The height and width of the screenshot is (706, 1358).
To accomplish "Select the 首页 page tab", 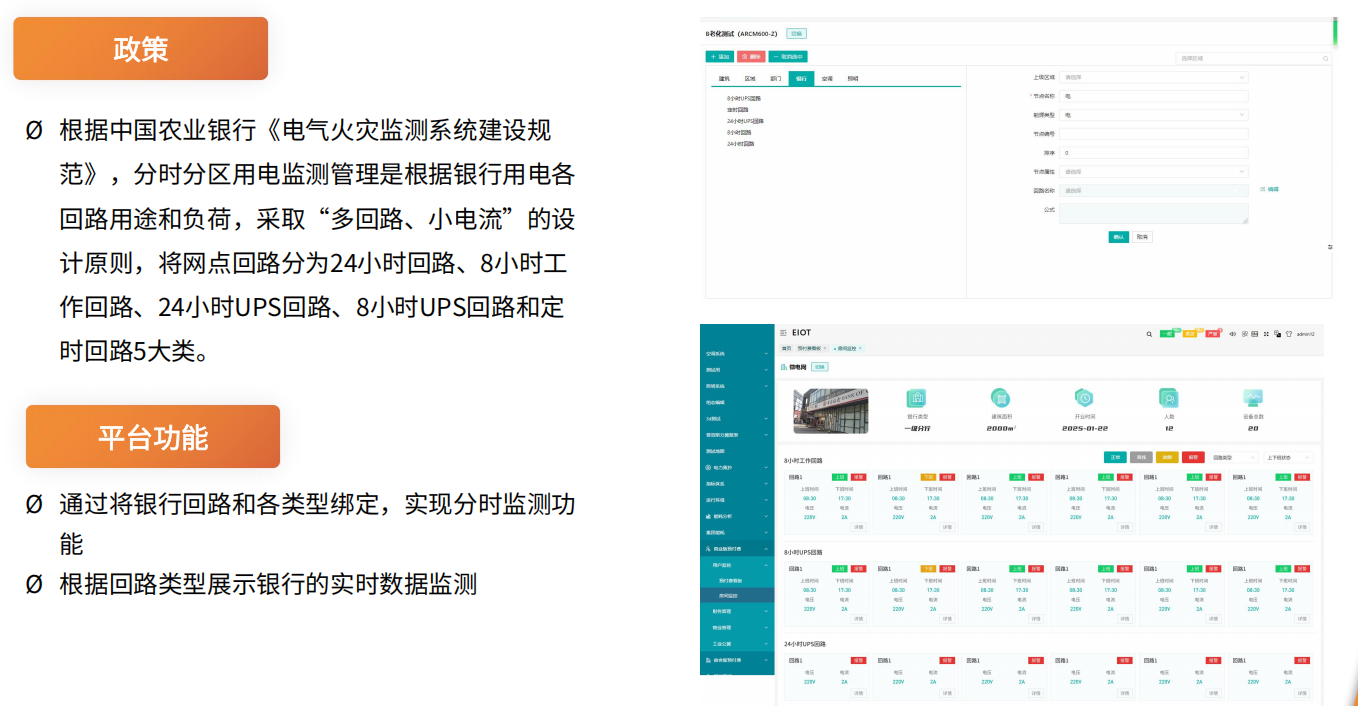I will click(786, 348).
